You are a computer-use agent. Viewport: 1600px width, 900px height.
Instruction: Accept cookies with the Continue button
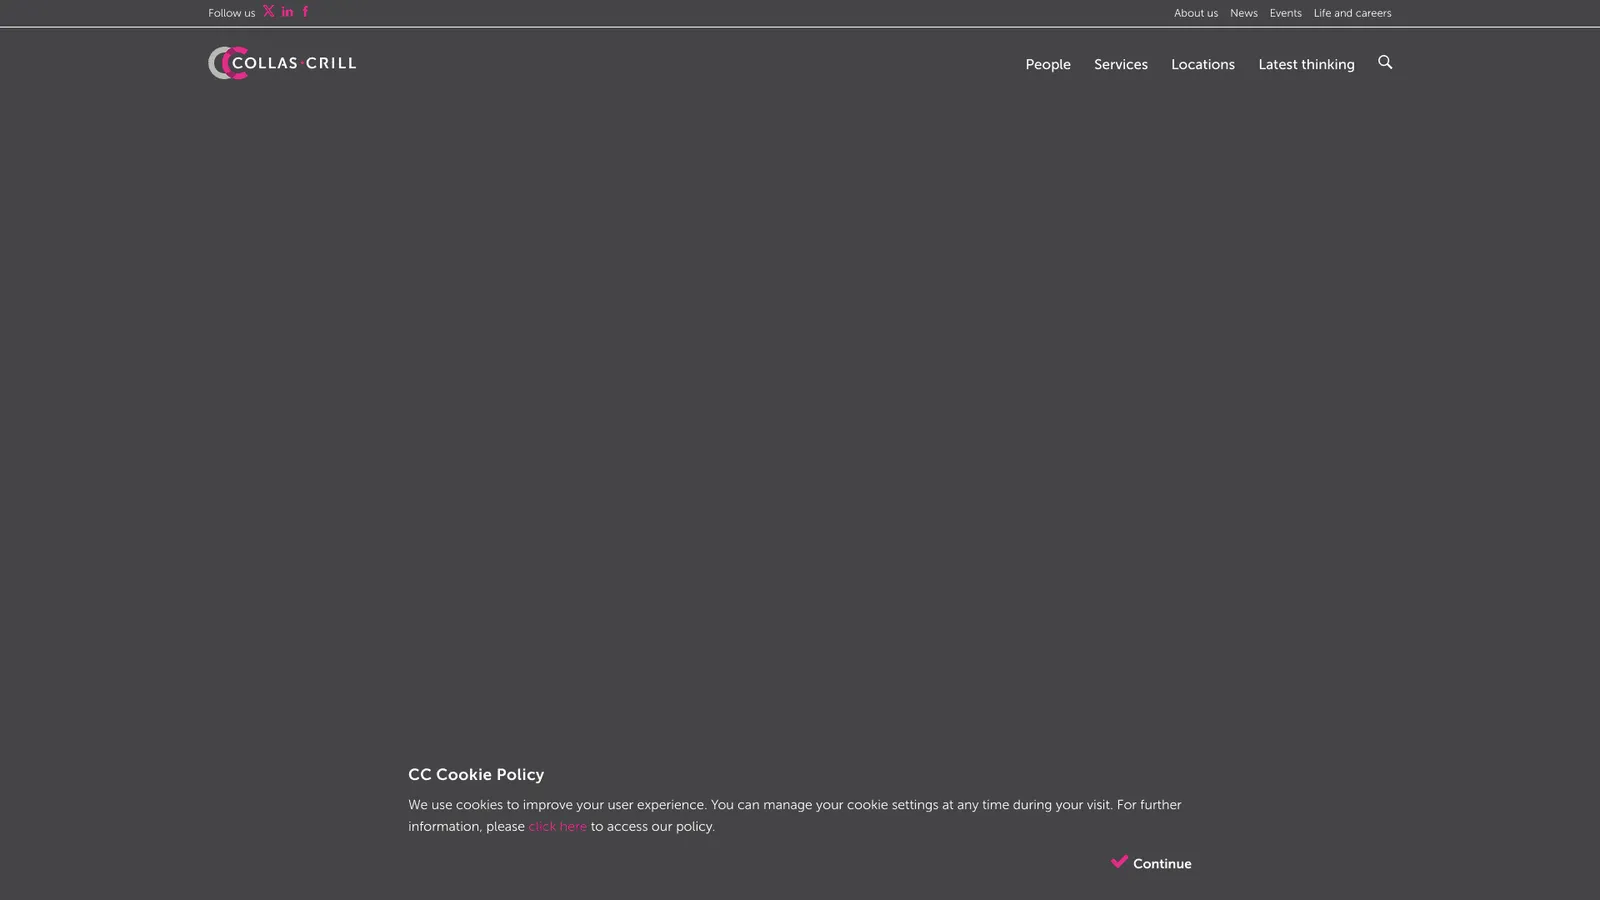coord(1151,863)
